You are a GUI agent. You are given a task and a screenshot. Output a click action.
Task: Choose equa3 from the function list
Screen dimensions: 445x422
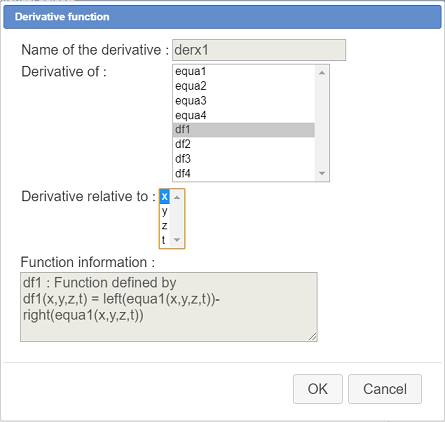[x=244, y=101]
